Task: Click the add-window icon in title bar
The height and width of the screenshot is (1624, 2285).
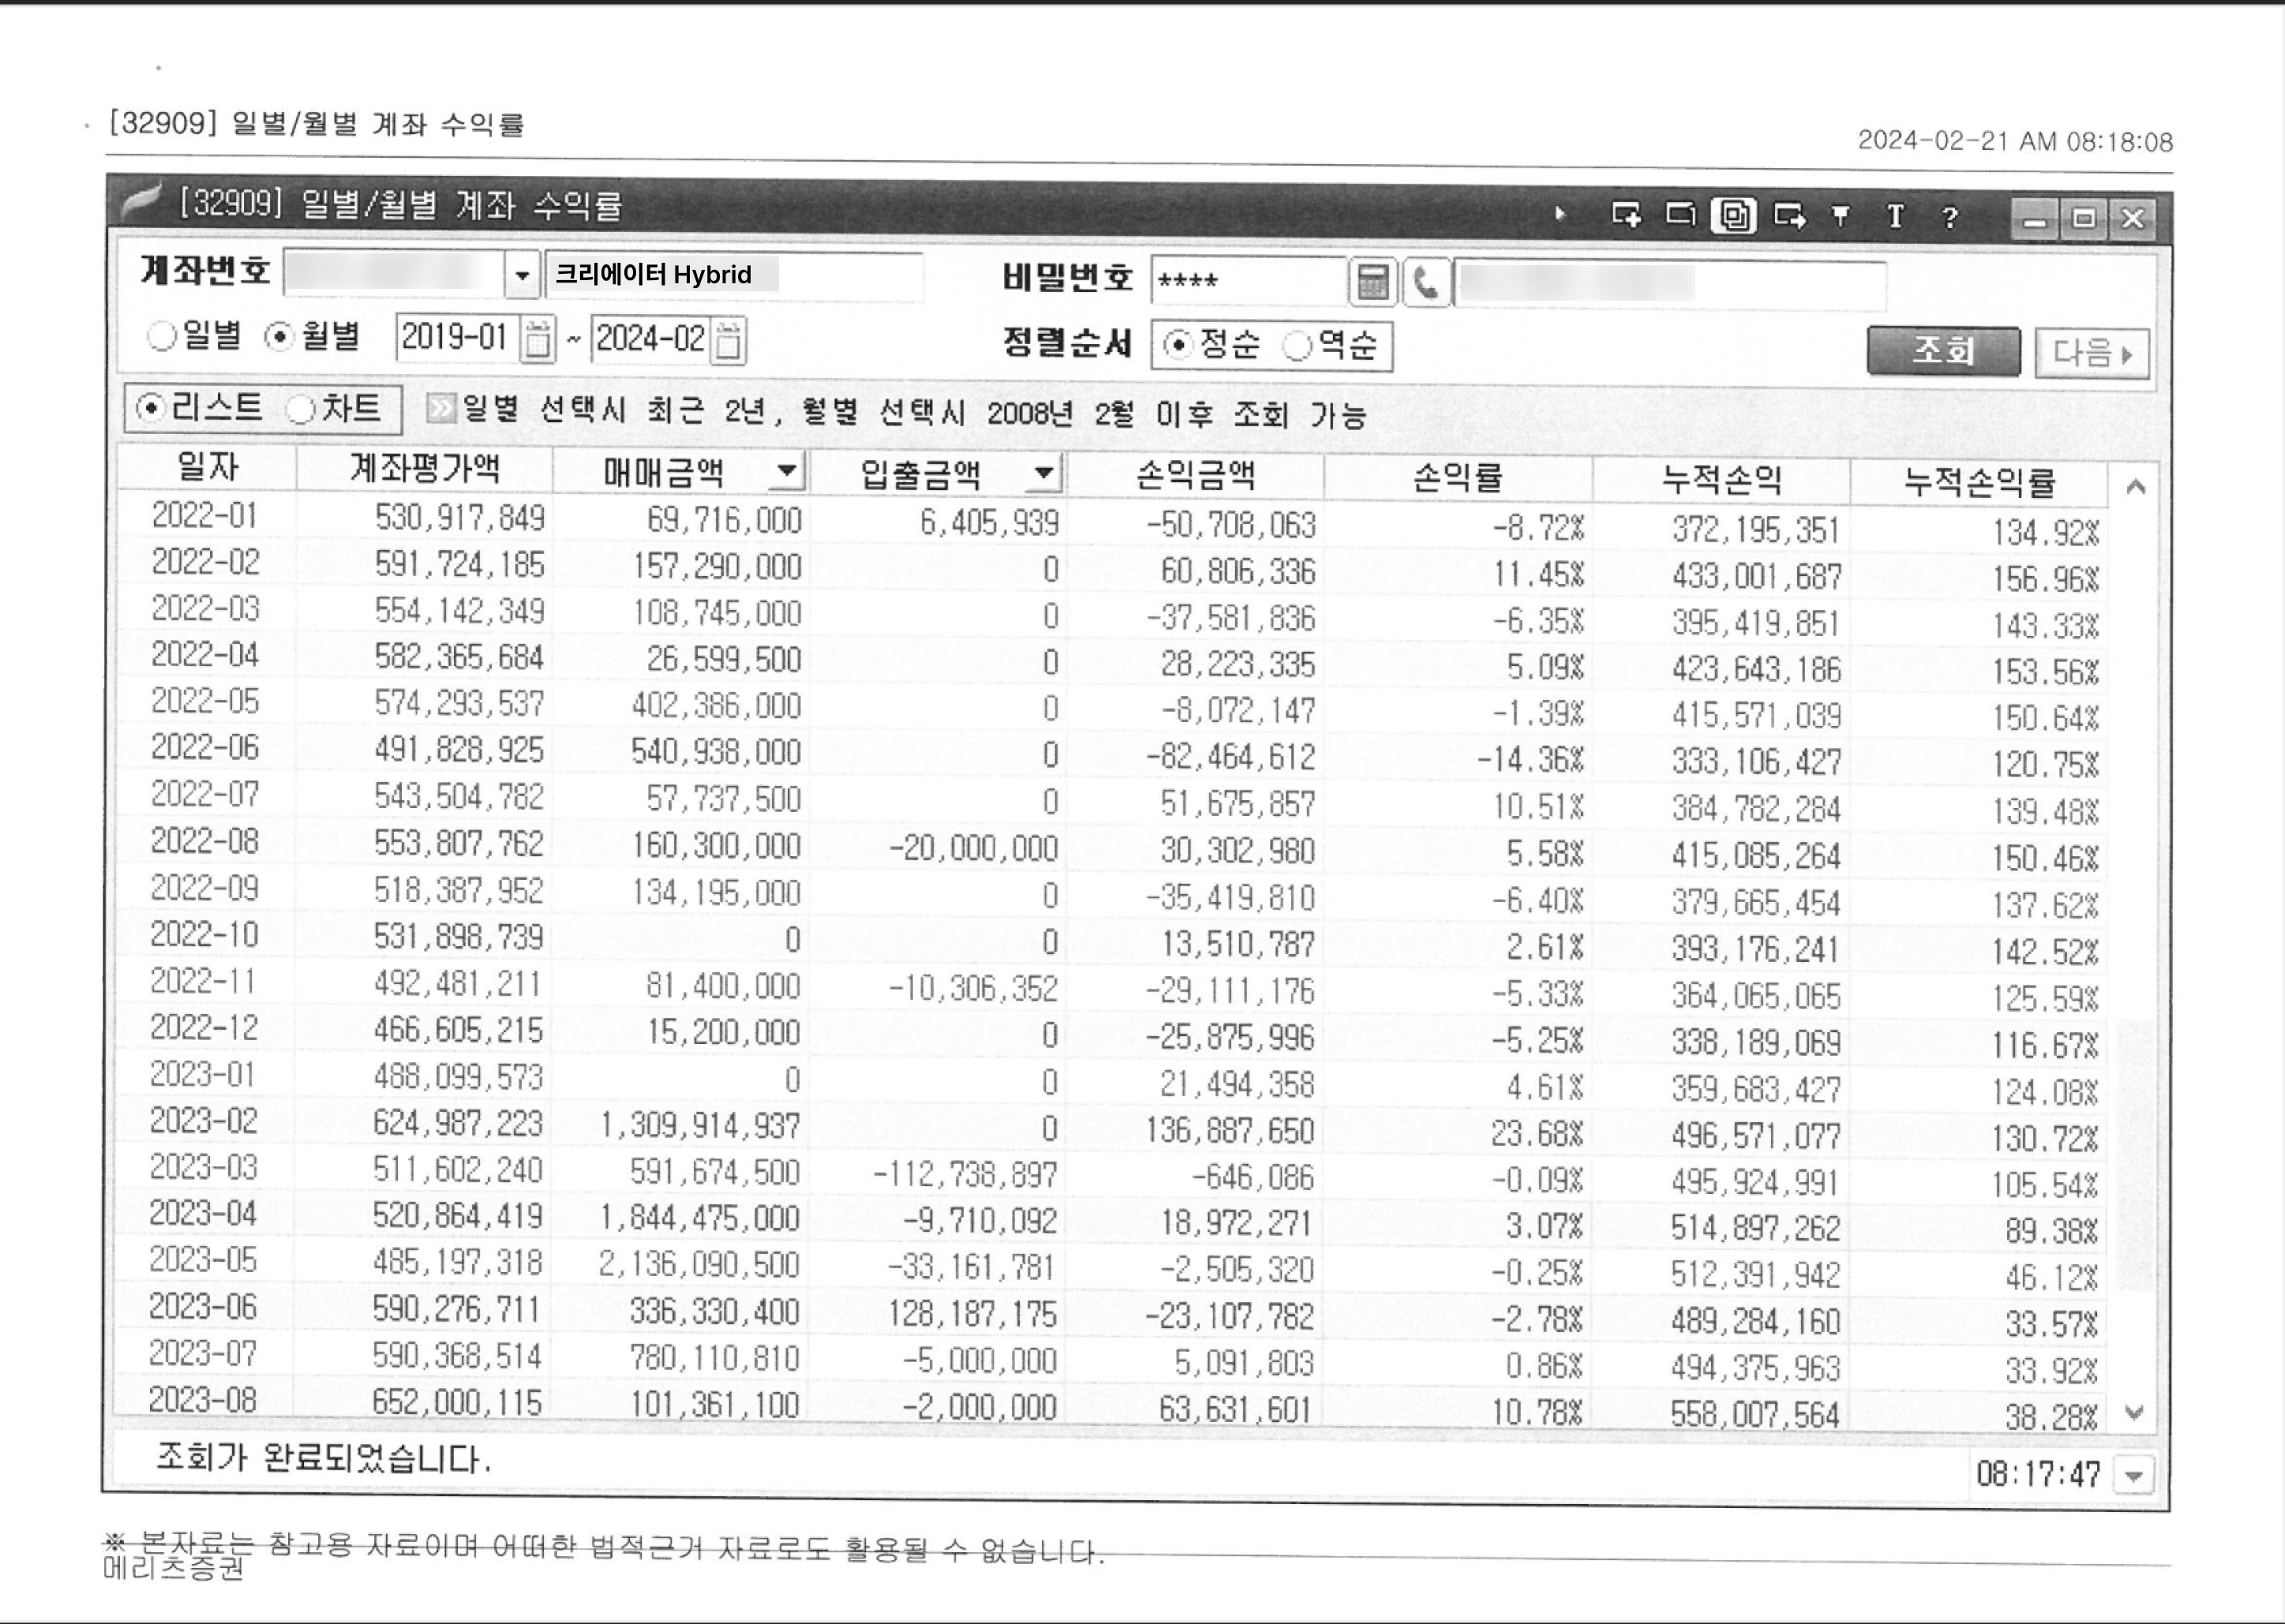Action: pos(1626,214)
